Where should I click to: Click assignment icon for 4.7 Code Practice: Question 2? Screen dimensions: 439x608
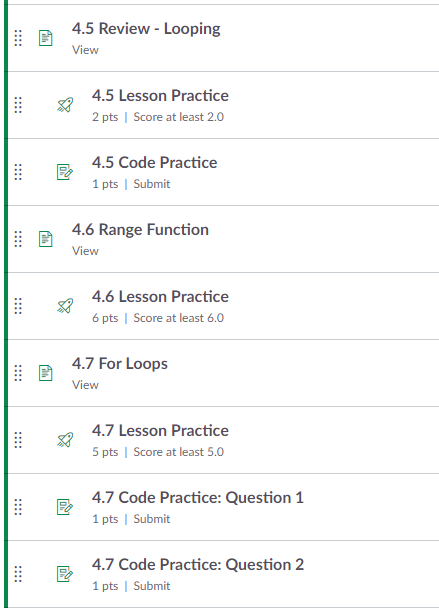coord(65,574)
